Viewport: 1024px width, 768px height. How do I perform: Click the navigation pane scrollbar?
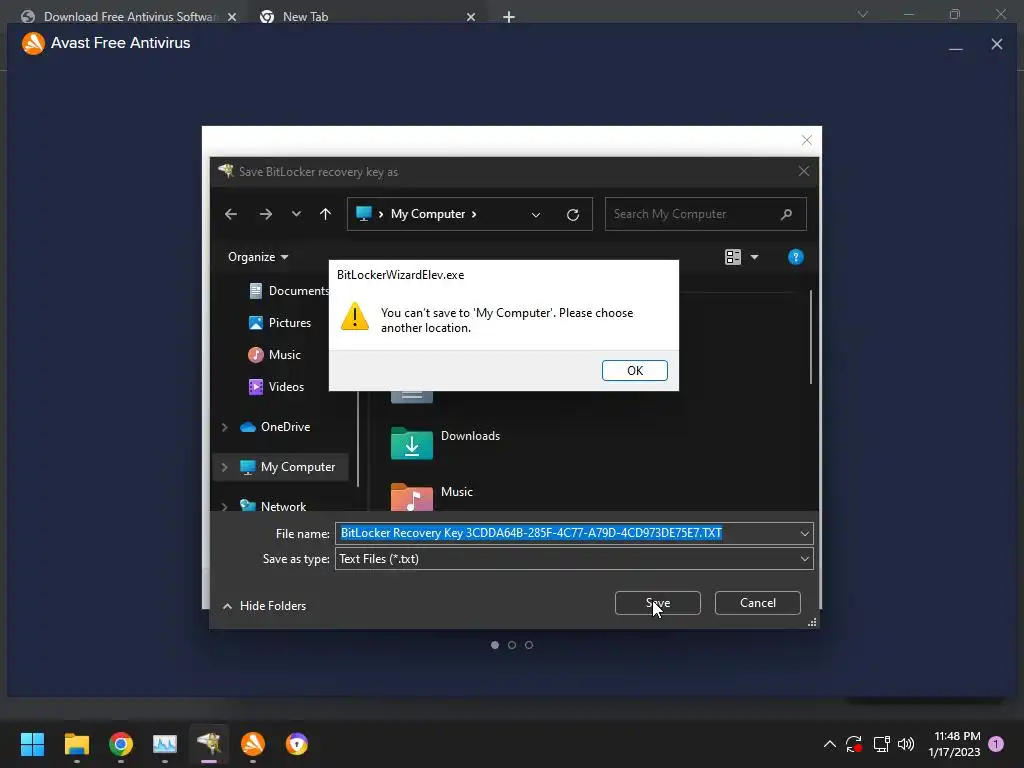click(x=358, y=438)
